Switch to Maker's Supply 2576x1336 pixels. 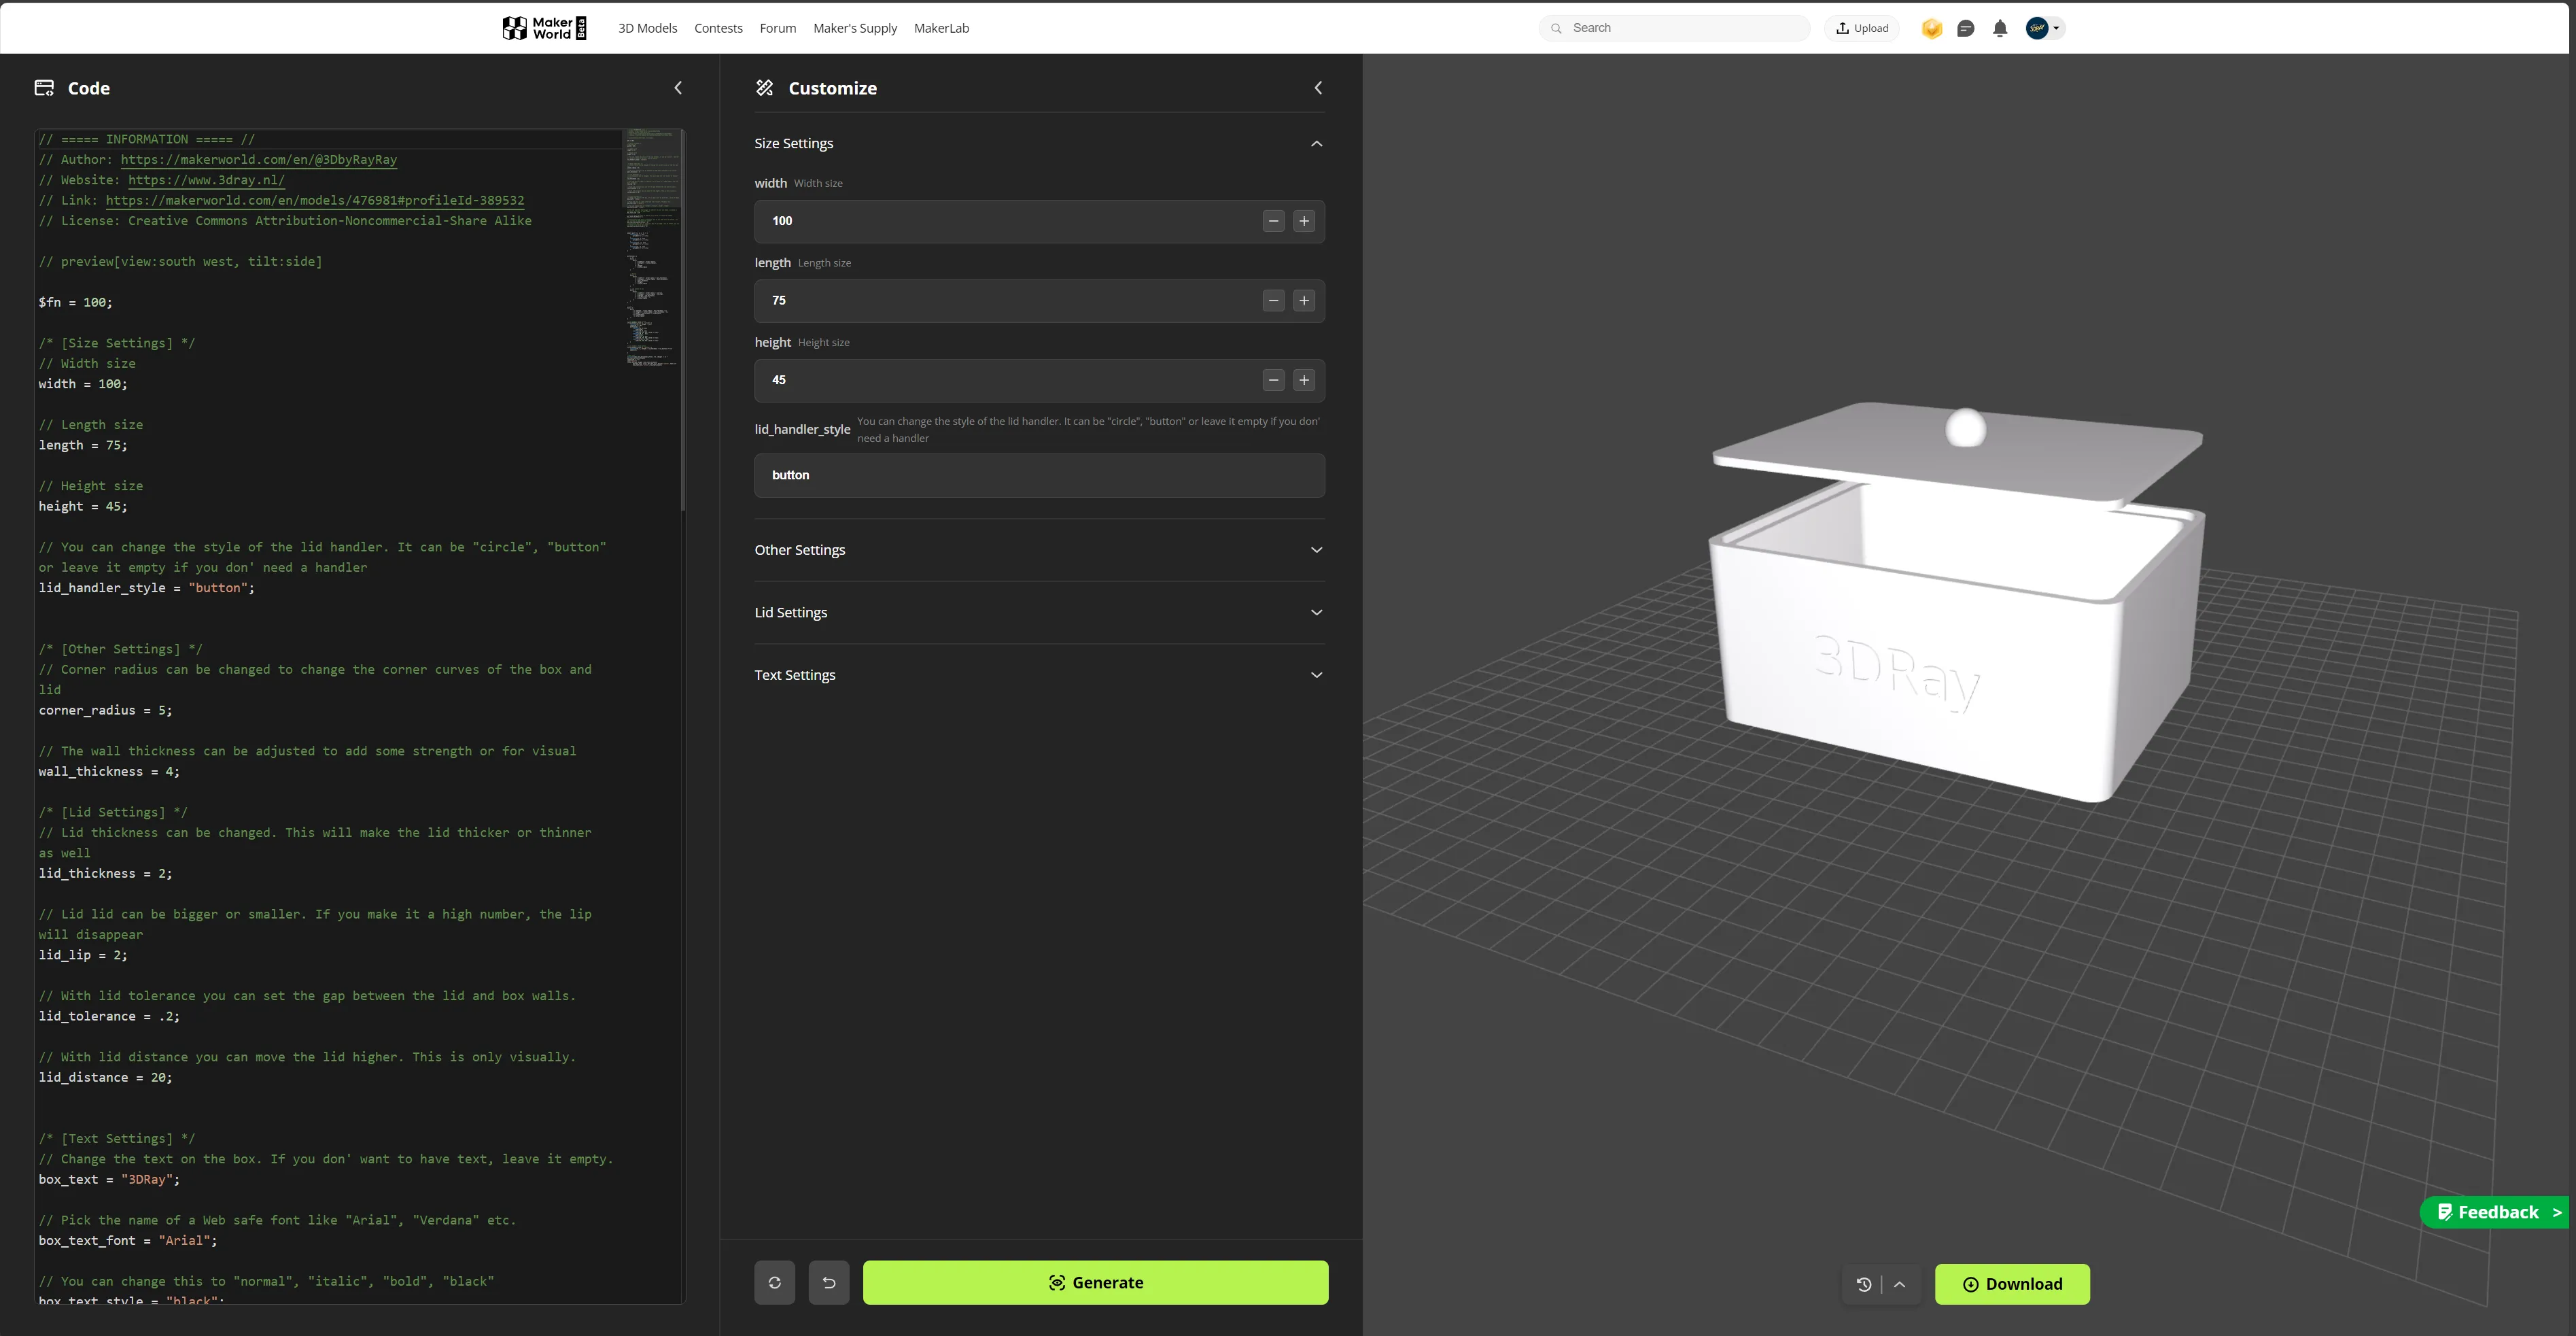click(855, 28)
